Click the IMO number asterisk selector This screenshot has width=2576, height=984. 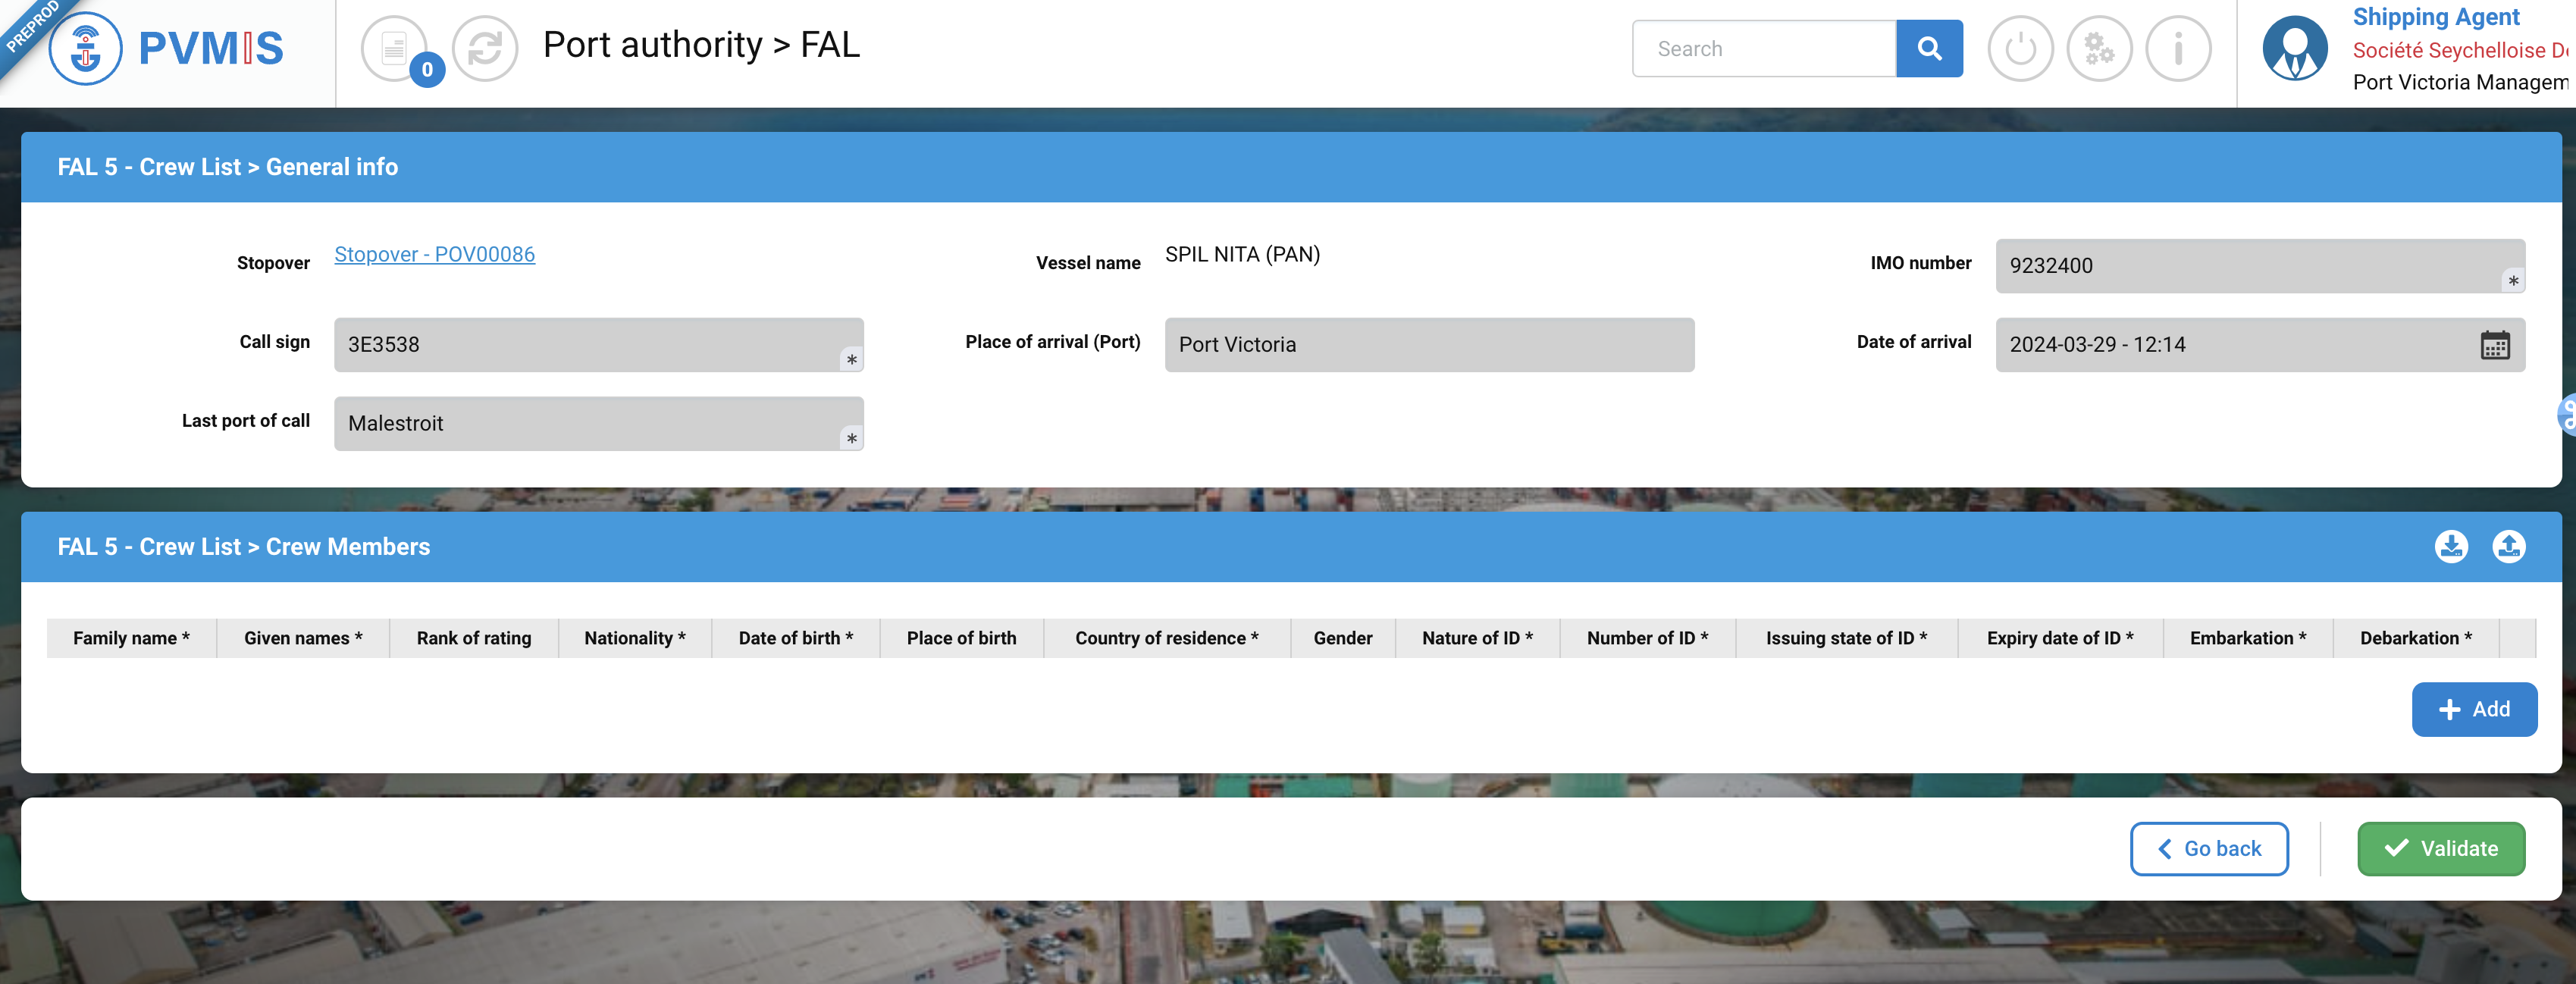click(x=2513, y=281)
